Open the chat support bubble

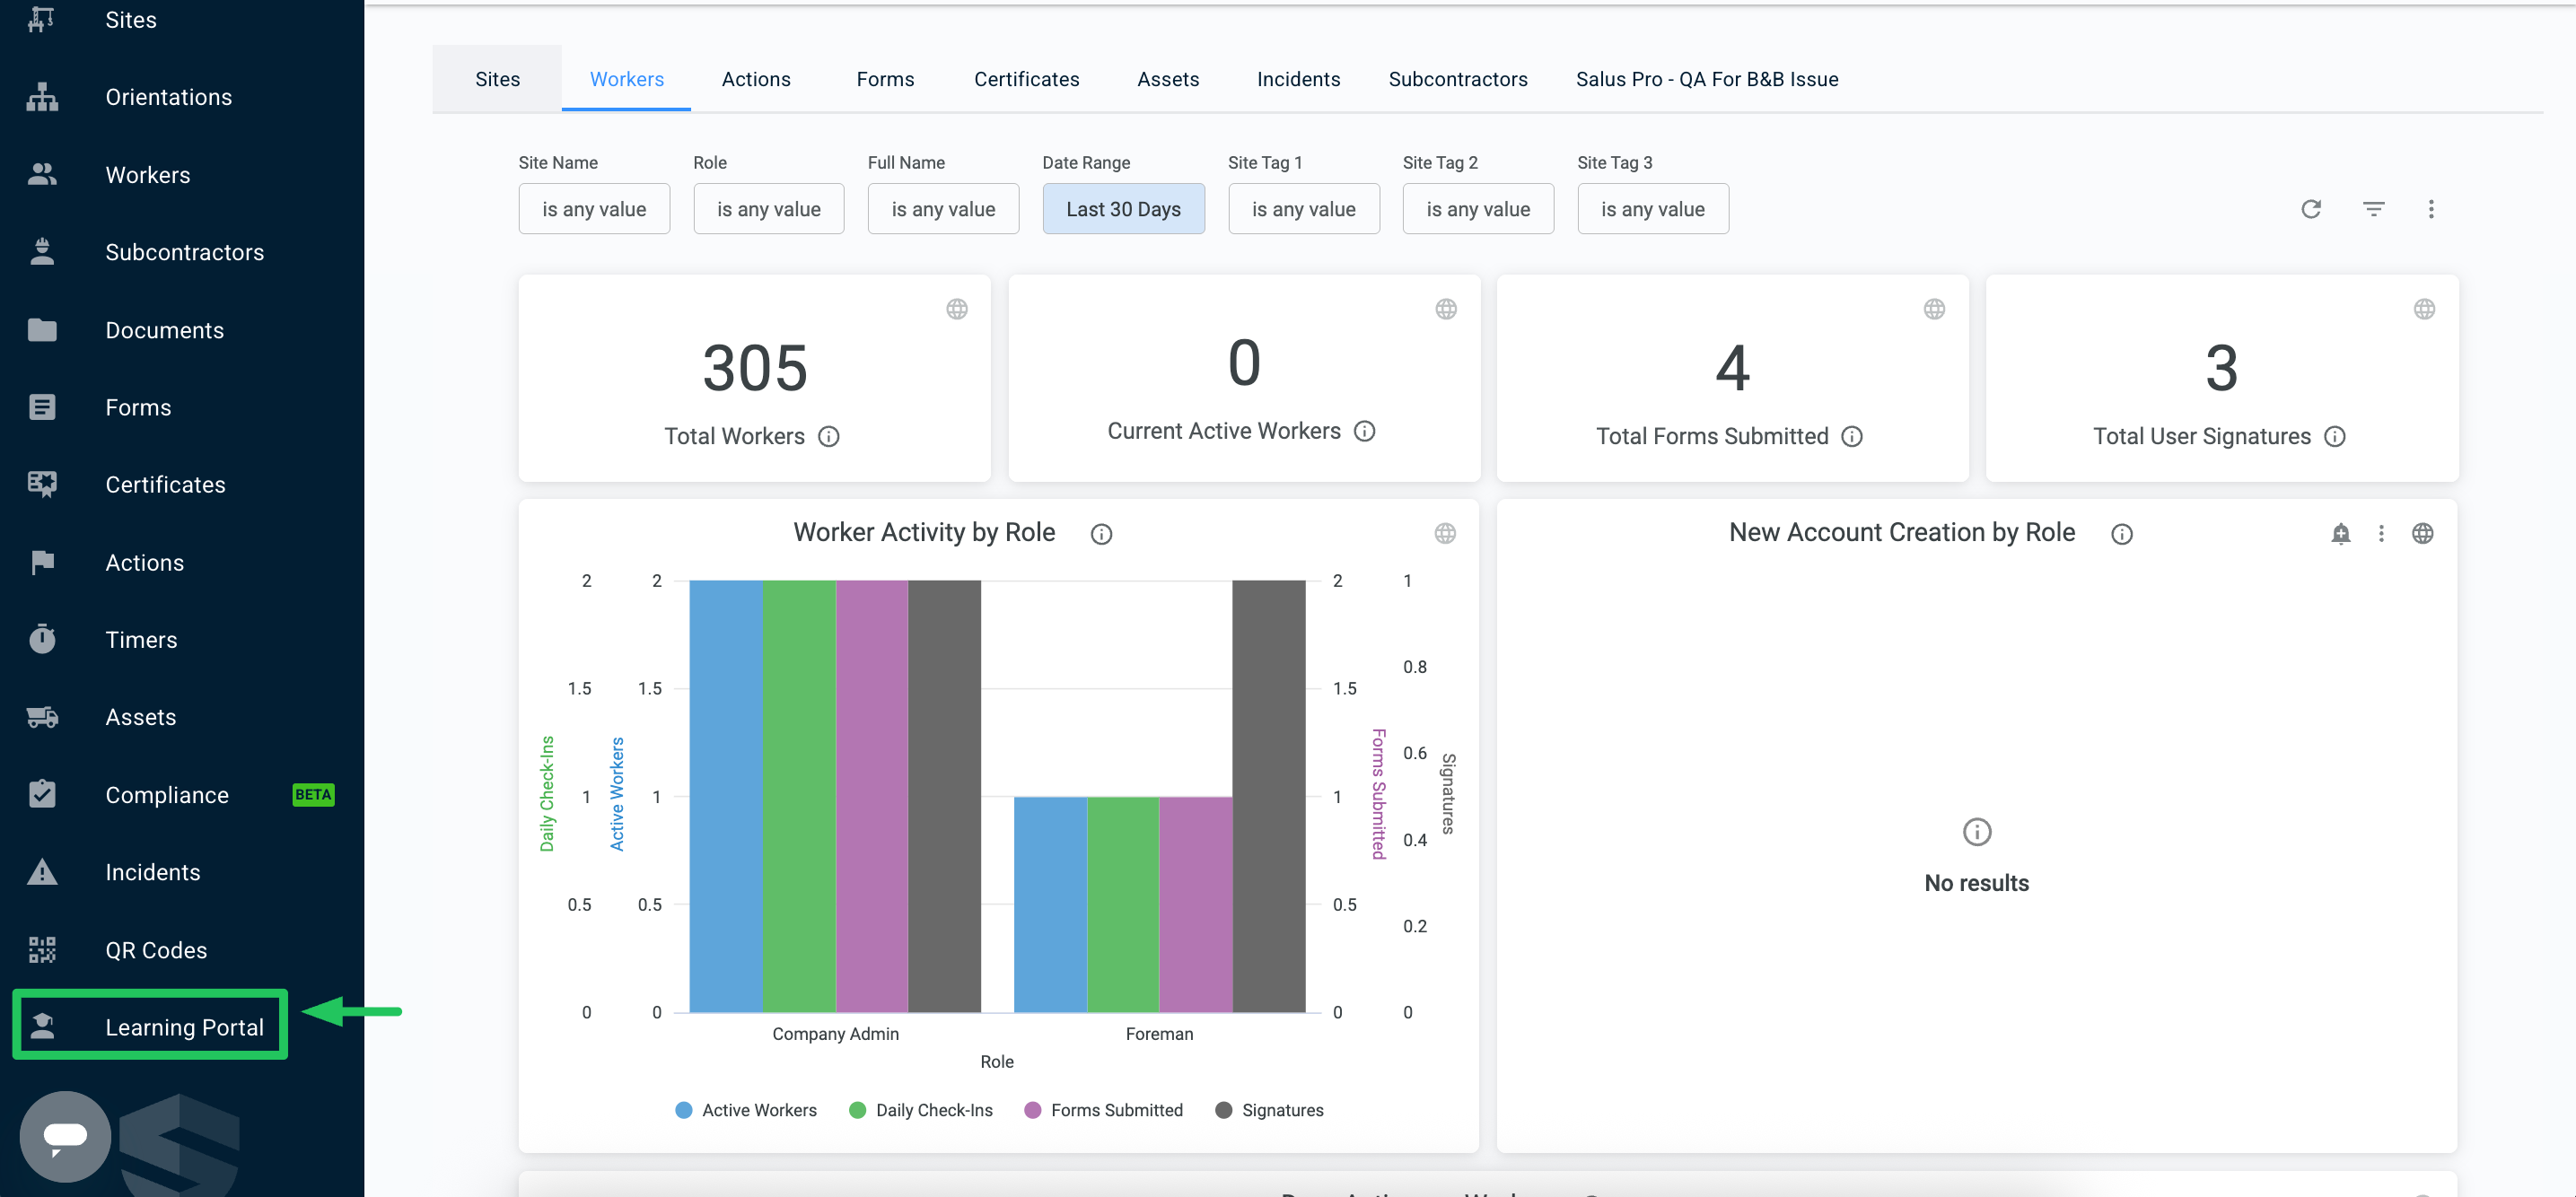pyautogui.click(x=65, y=1136)
